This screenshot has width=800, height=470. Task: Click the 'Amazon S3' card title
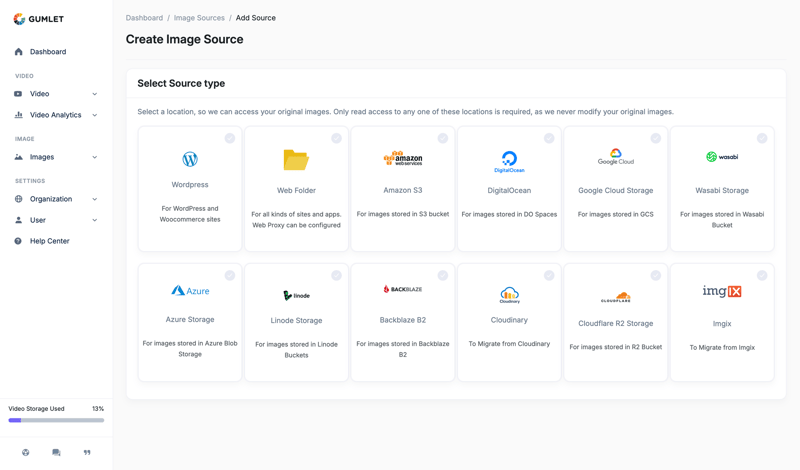point(403,190)
